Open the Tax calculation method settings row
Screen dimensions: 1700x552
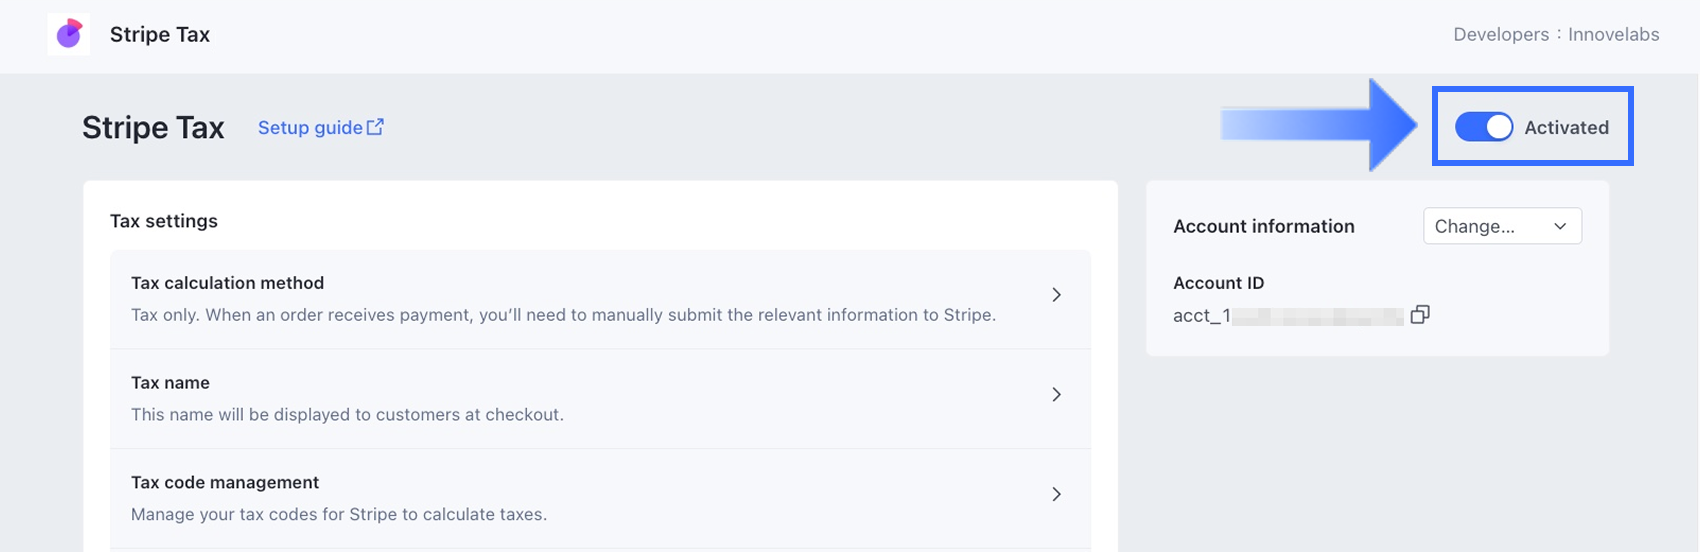600,299
